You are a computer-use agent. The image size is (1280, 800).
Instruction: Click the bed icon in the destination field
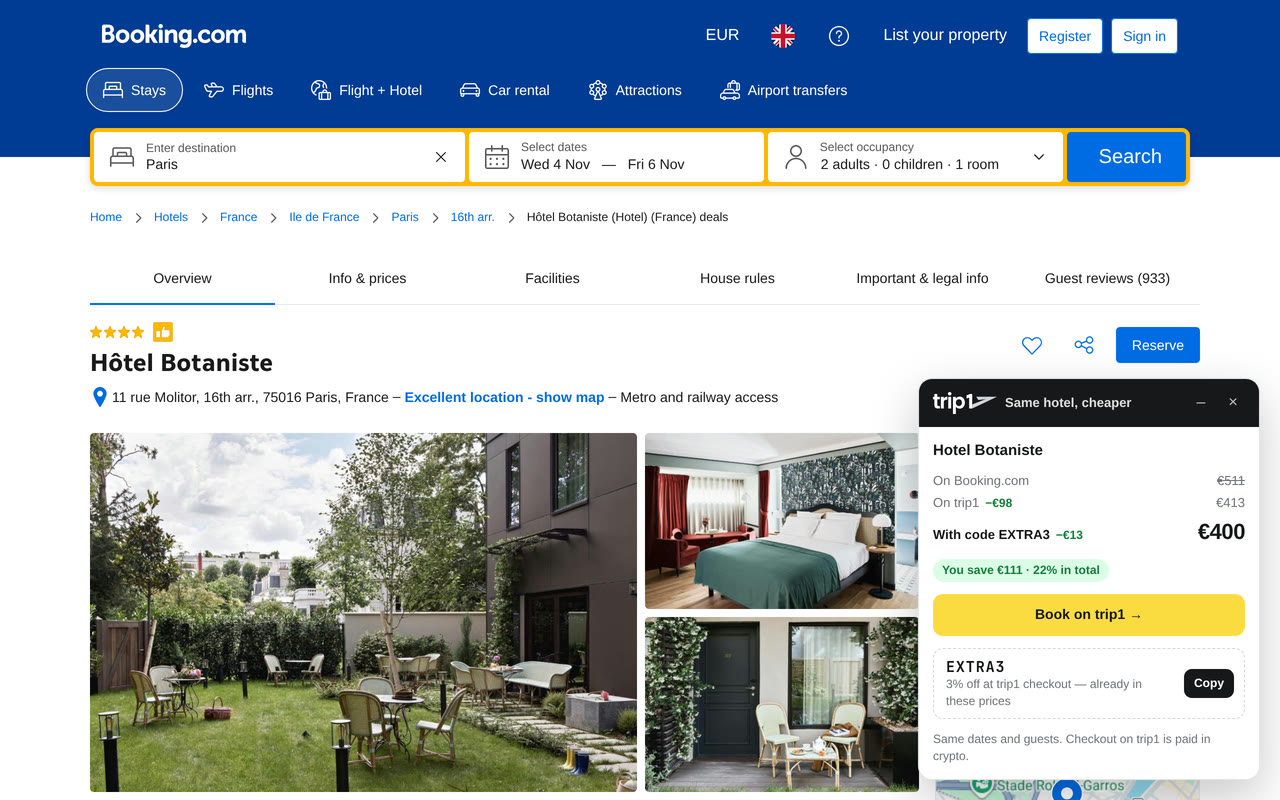pos(122,157)
